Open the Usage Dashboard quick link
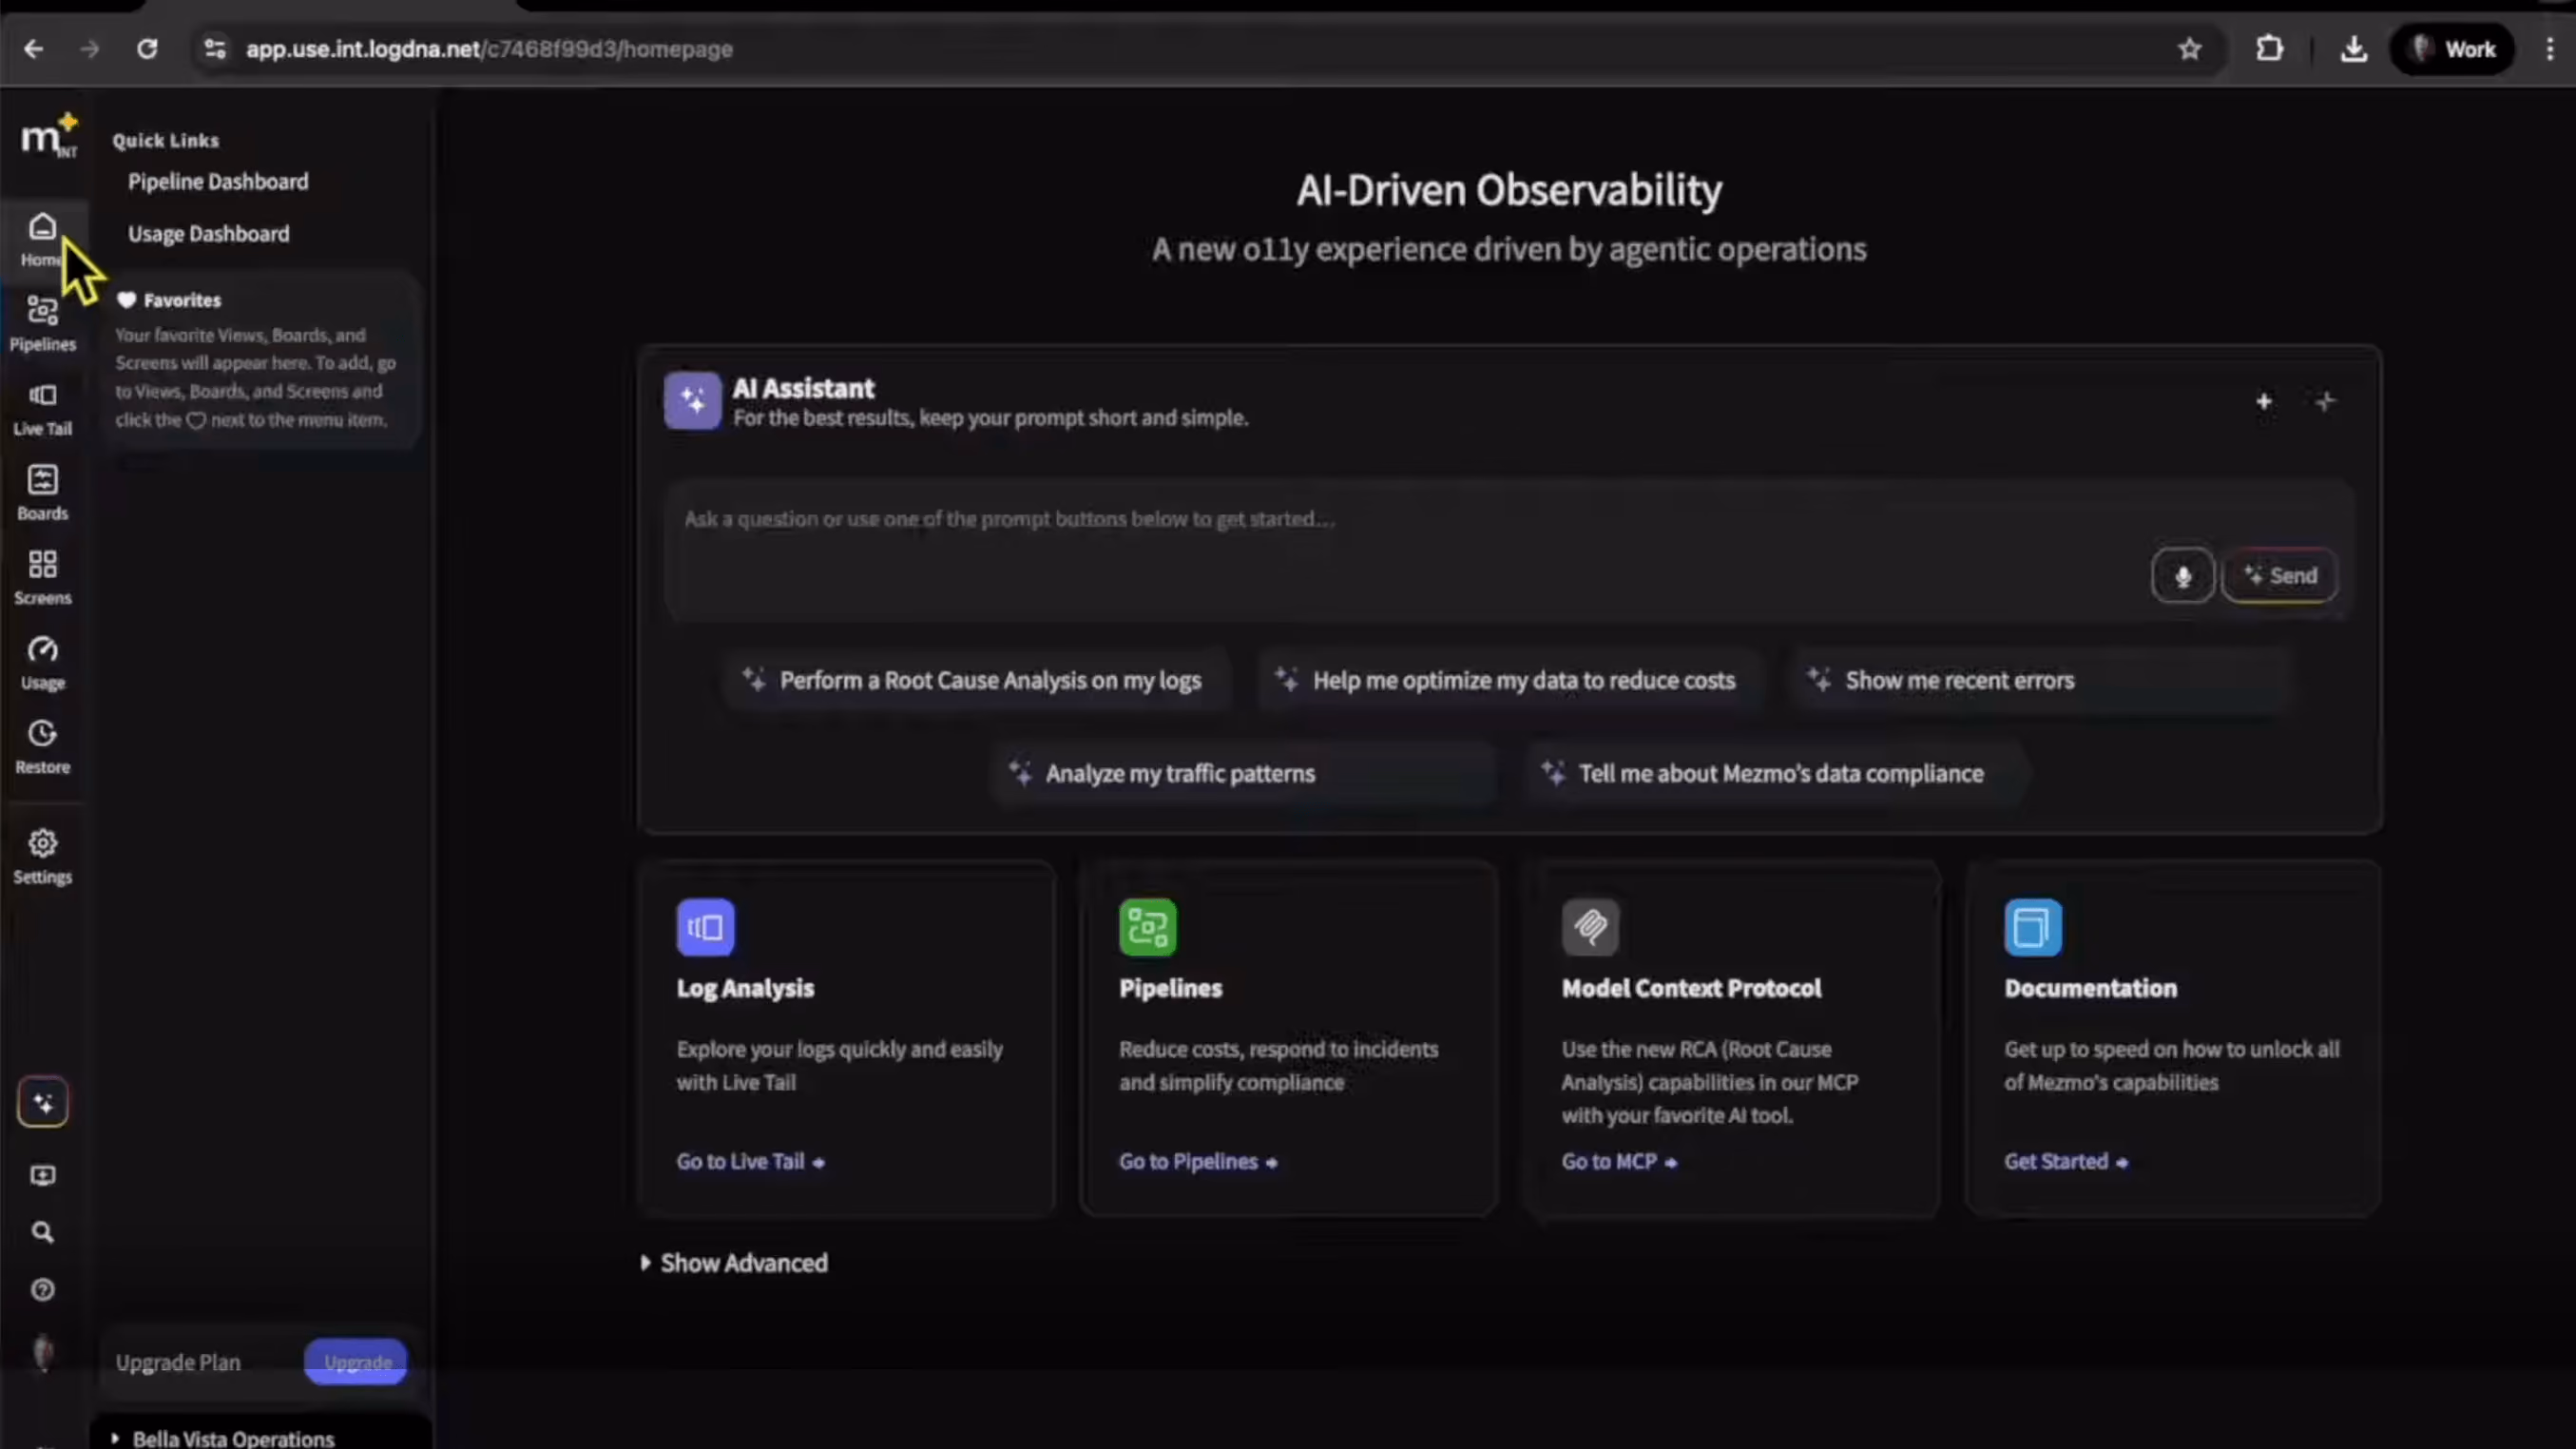The image size is (2576, 1449). (208, 234)
